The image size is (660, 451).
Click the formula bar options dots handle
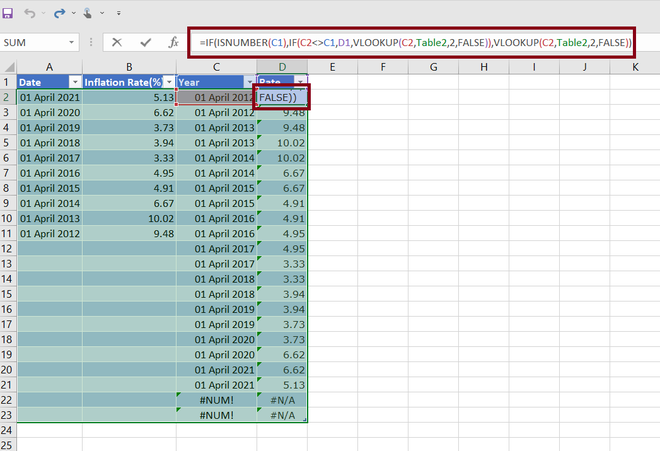(91, 43)
